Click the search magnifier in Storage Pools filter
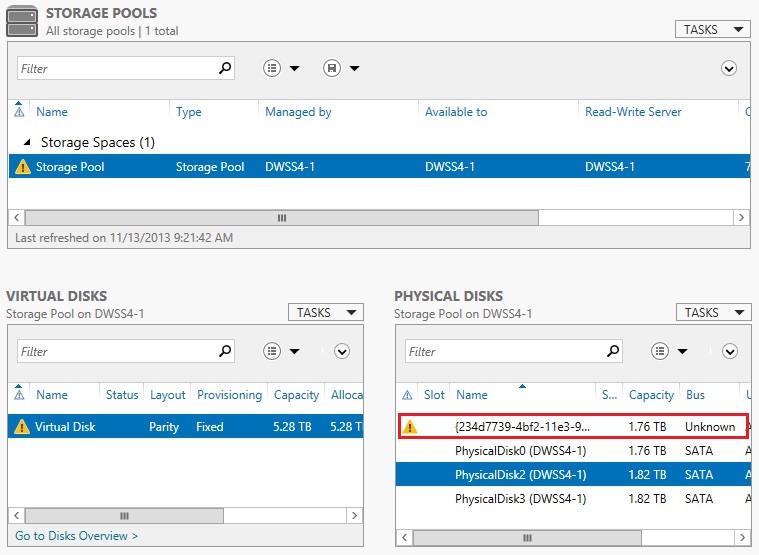 pyautogui.click(x=225, y=69)
